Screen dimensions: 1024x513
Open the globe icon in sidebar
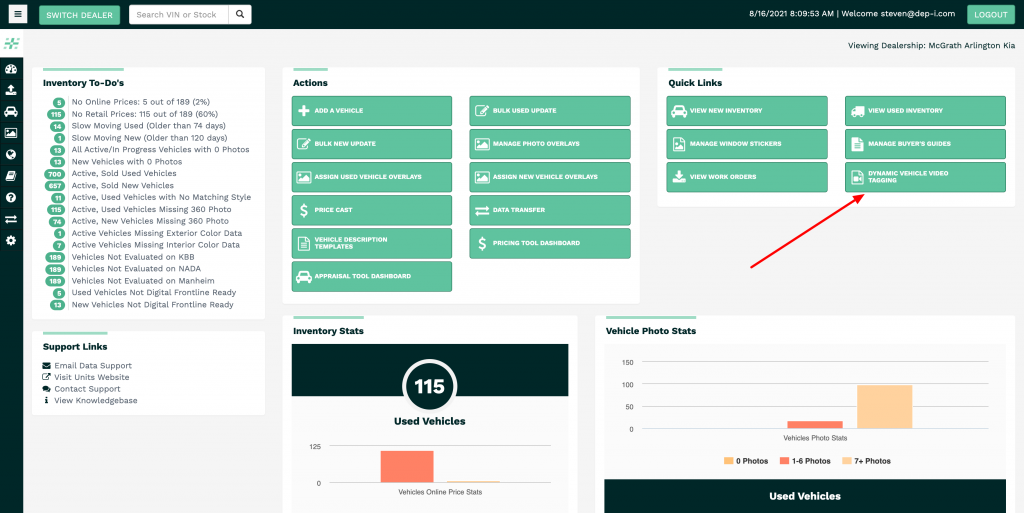tap(11, 154)
